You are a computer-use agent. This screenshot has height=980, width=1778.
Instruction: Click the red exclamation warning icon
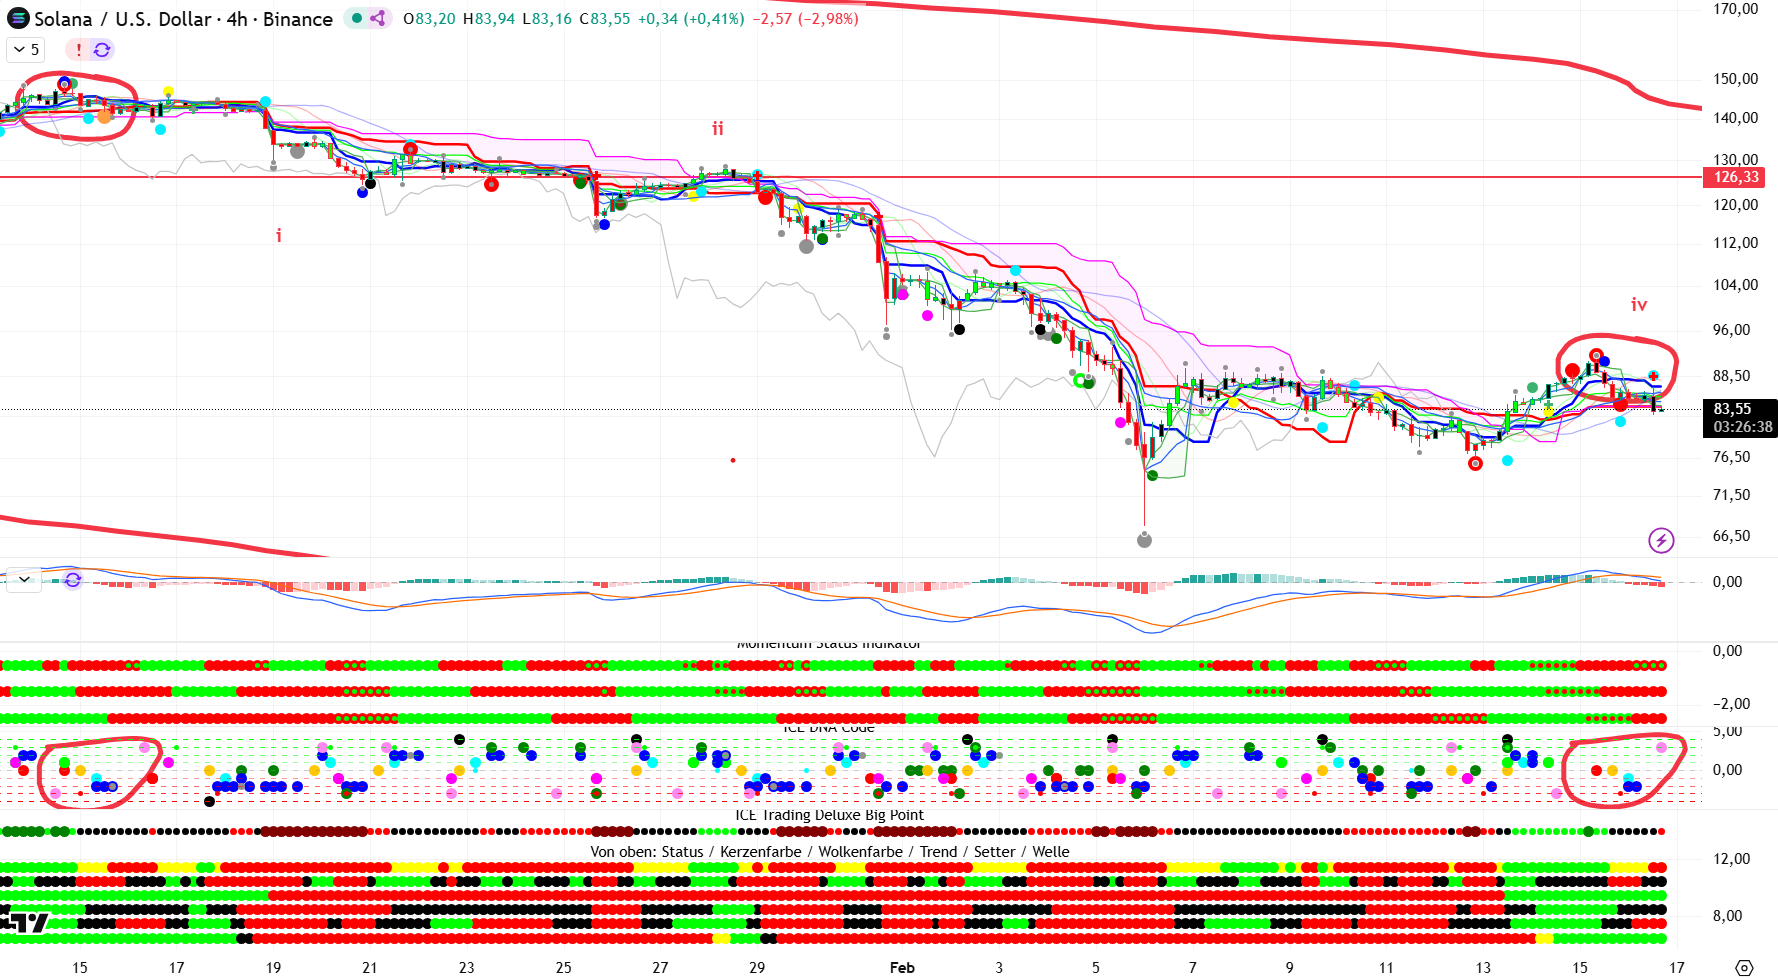78,49
